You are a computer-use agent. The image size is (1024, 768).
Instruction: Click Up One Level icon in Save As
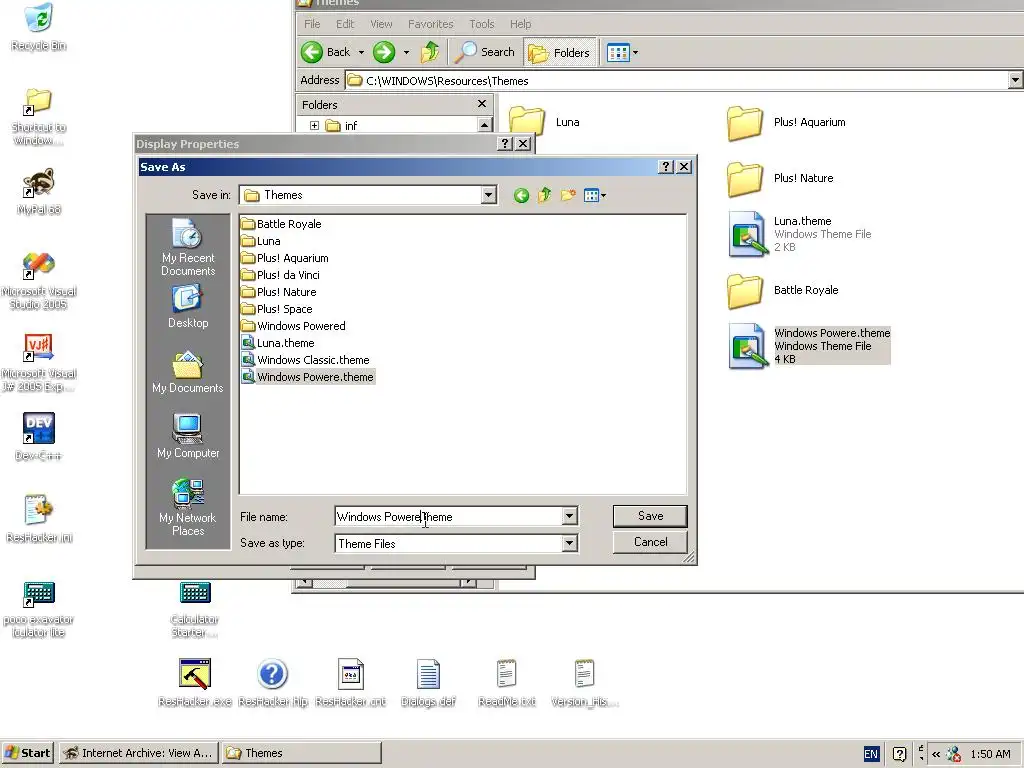pos(544,195)
